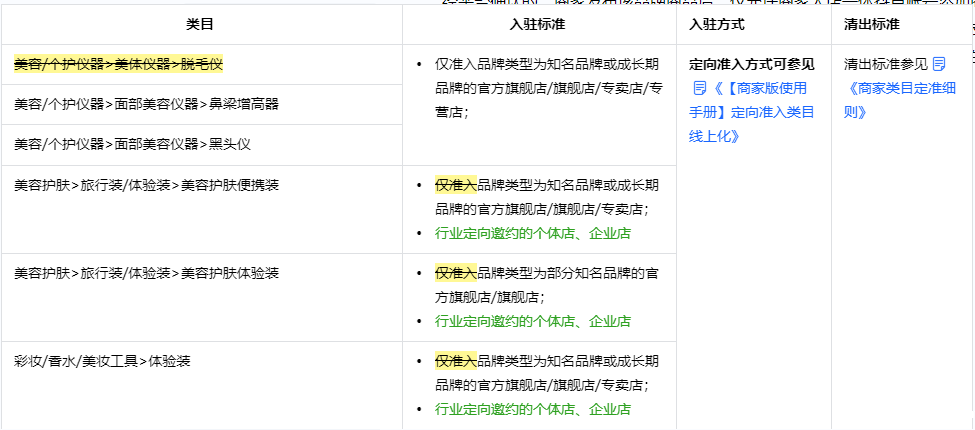Image resolution: width=975 pixels, height=430 pixels.
Task: Click highlighted 仅准入 in 便携装 row
Action: (455, 185)
